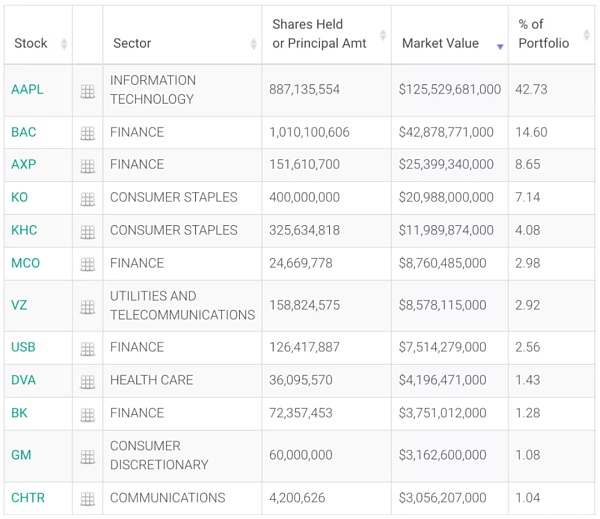Sort the table by Stock column
The image size is (600, 519).
click(x=31, y=44)
